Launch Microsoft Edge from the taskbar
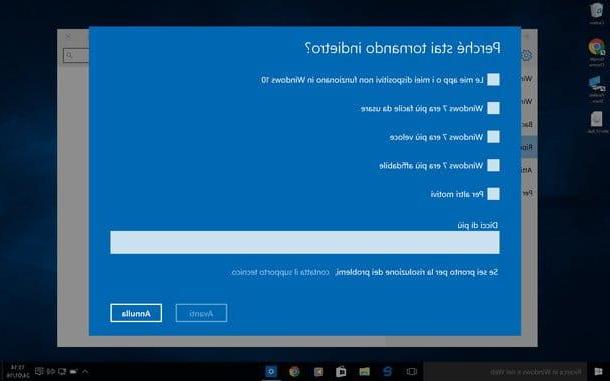 point(387,372)
